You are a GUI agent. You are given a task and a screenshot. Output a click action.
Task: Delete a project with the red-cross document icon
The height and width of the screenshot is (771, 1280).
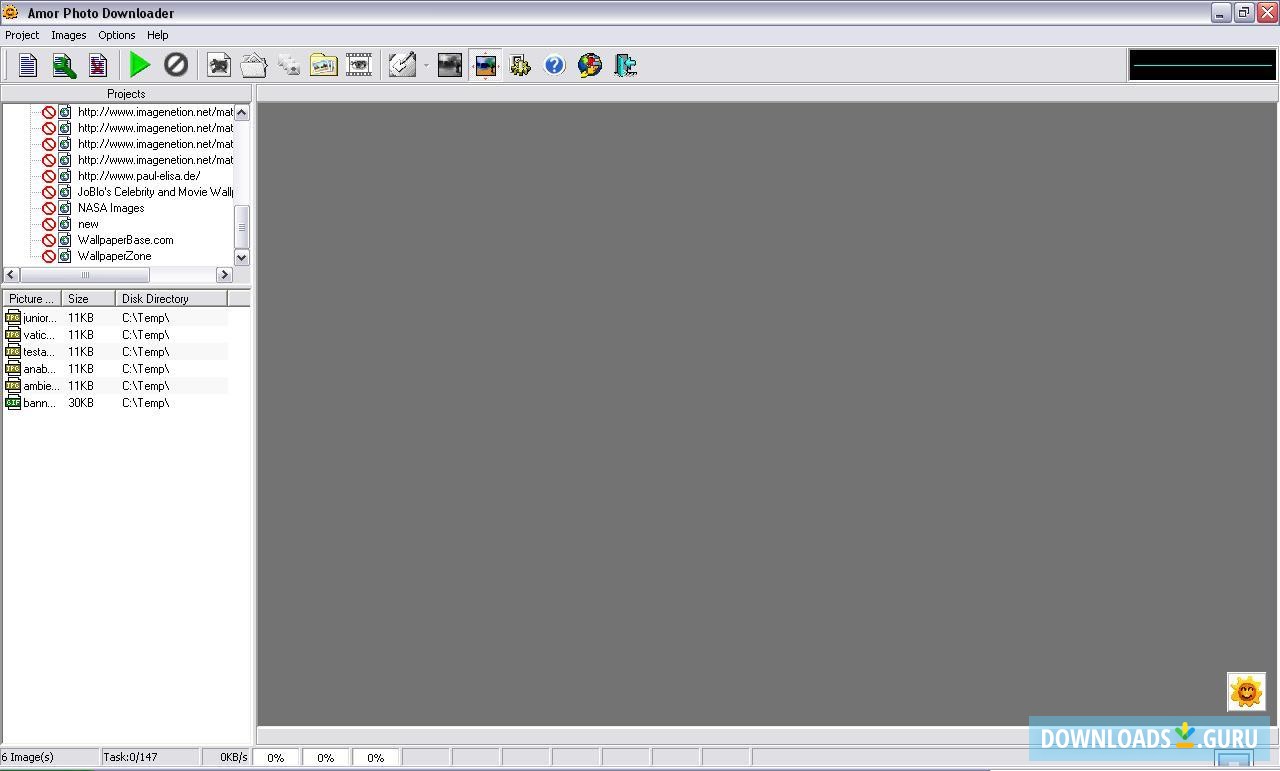click(x=97, y=64)
